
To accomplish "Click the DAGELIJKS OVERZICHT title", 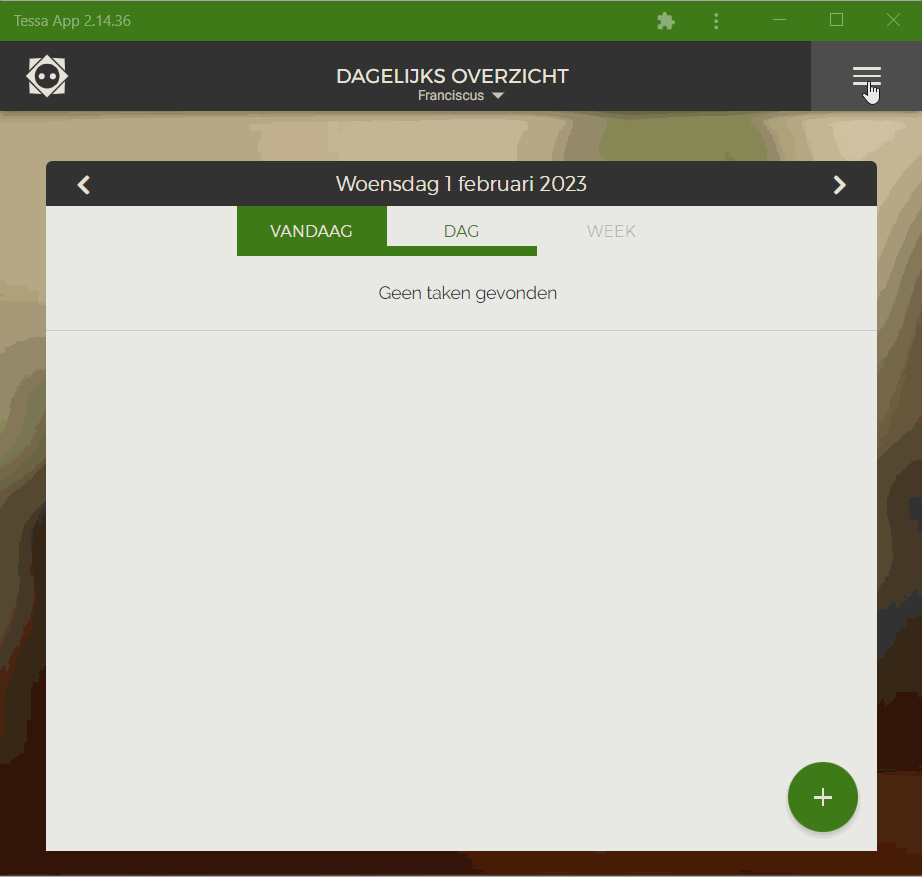I will click(452, 76).
